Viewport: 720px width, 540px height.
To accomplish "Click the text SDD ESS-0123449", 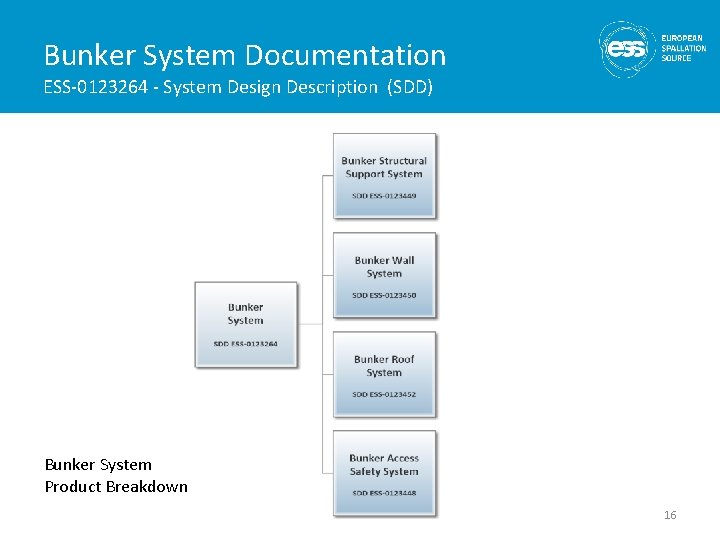I will point(384,196).
